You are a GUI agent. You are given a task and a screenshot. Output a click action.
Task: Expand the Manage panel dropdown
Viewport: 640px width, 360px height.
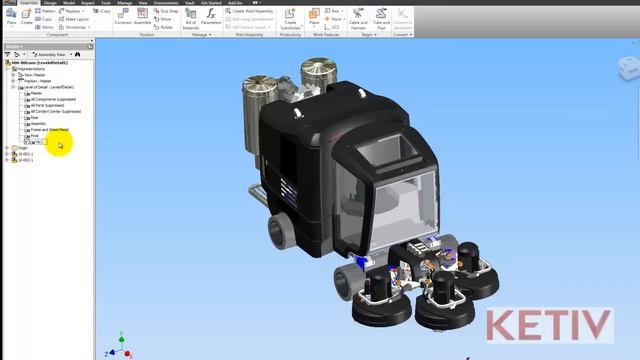click(210, 35)
